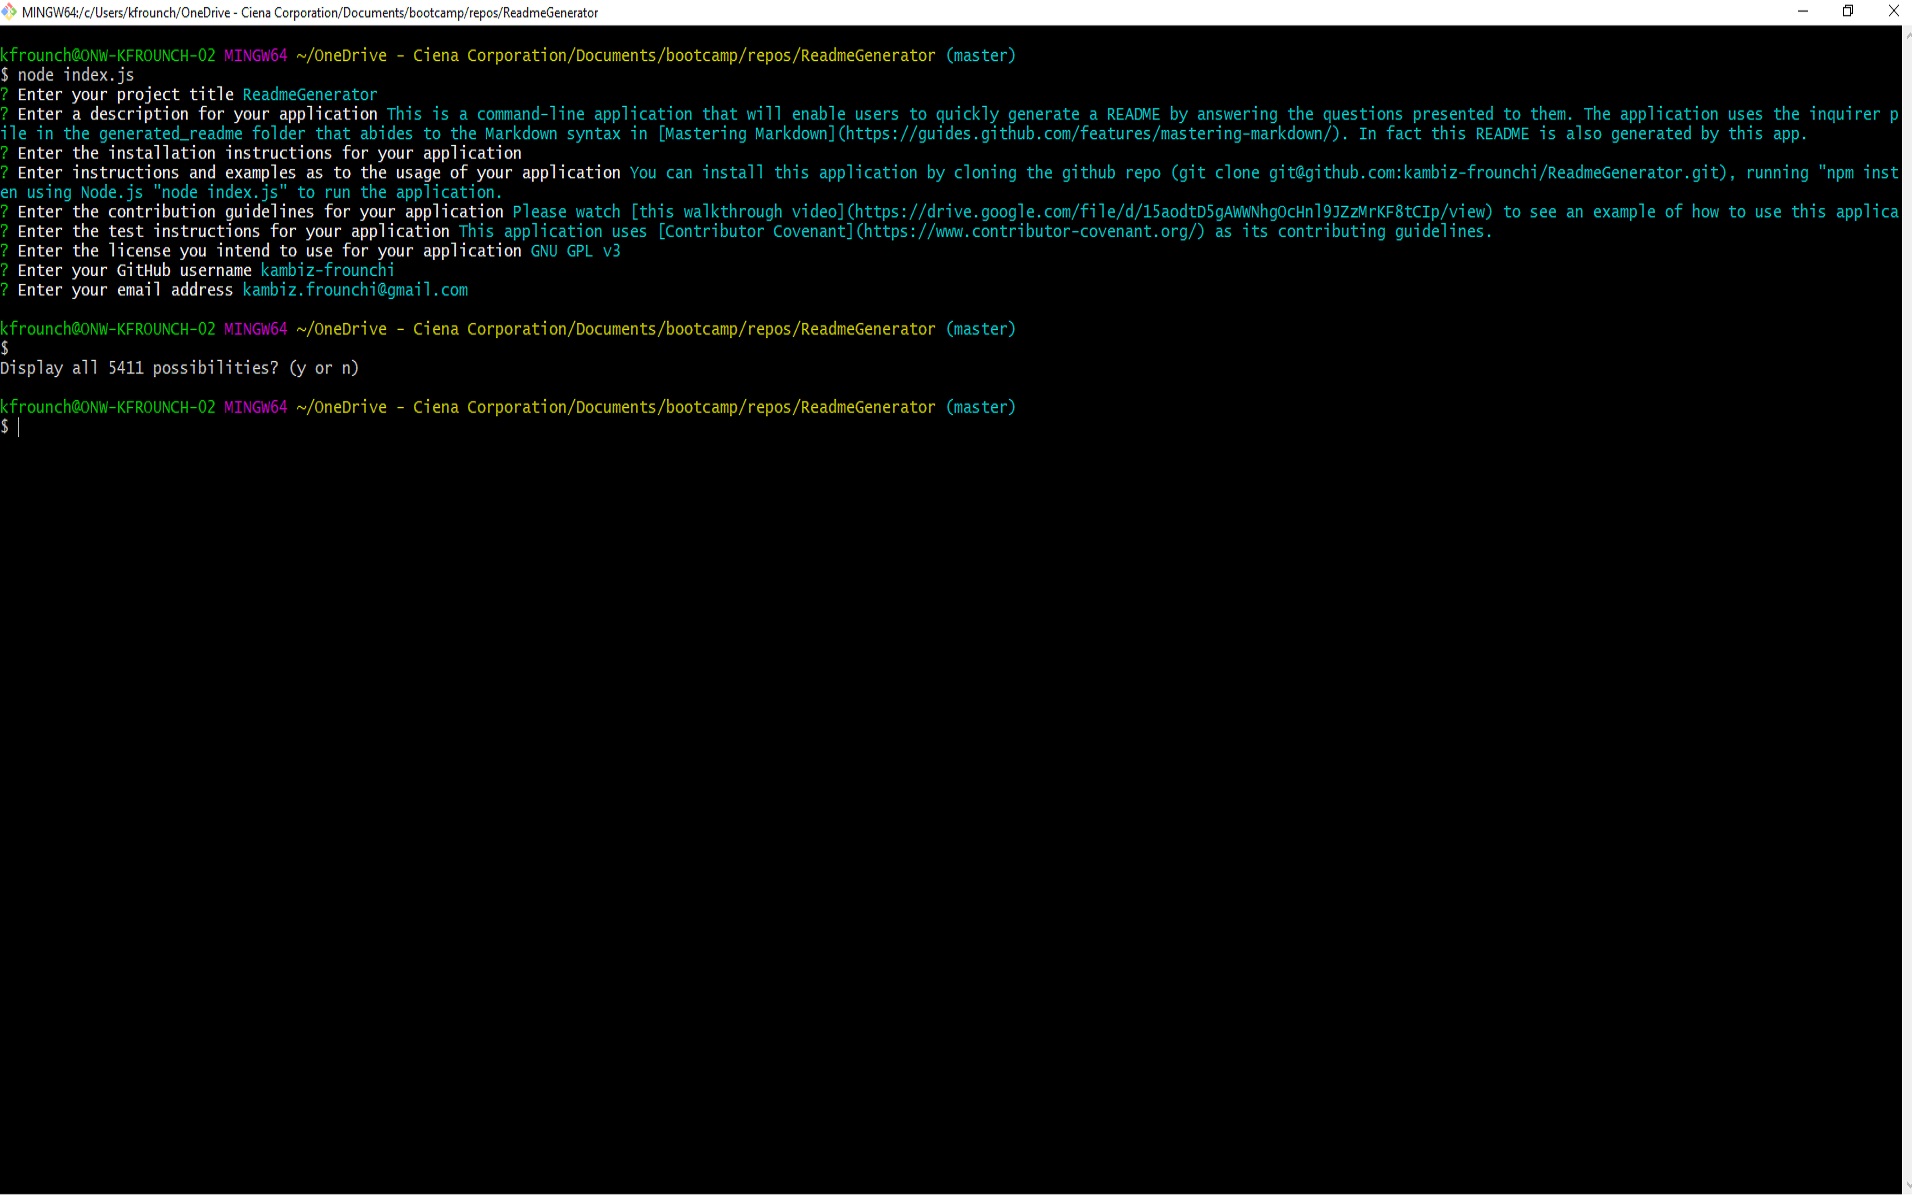Click the last prompt line at the cursor
Image resolution: width=1912 pixels, height=1195 pixels.
point(12,427)
